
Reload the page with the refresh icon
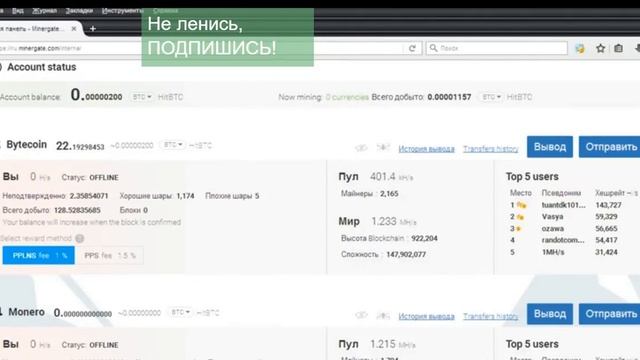point(412,49)
